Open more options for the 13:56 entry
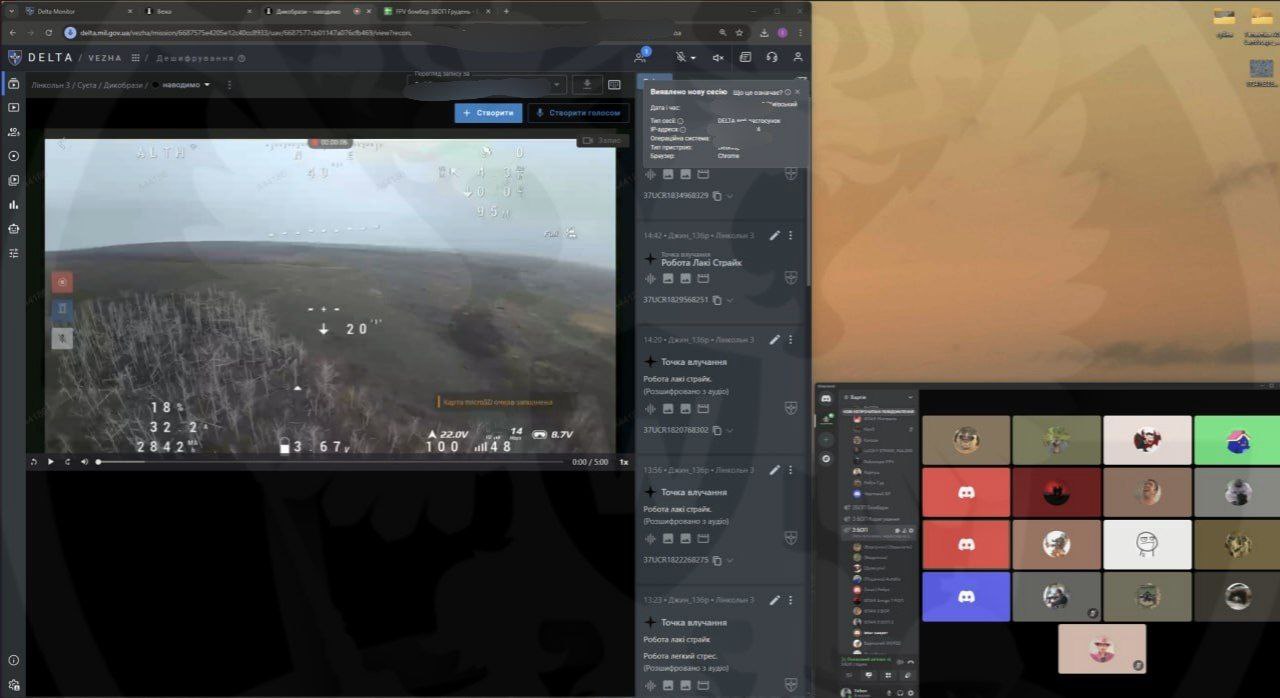This screenshot has width=1280, height=698. click(x=790, y=470)
